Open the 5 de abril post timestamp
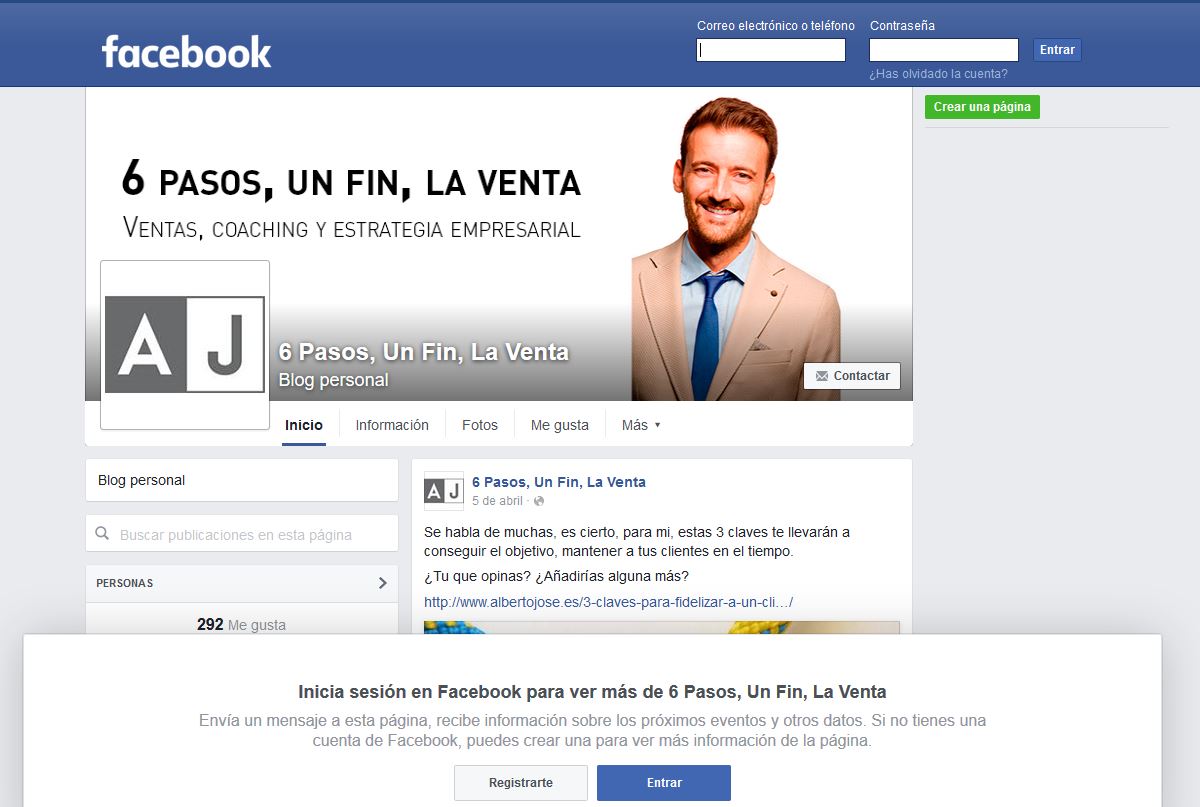 tap(497, 500)
